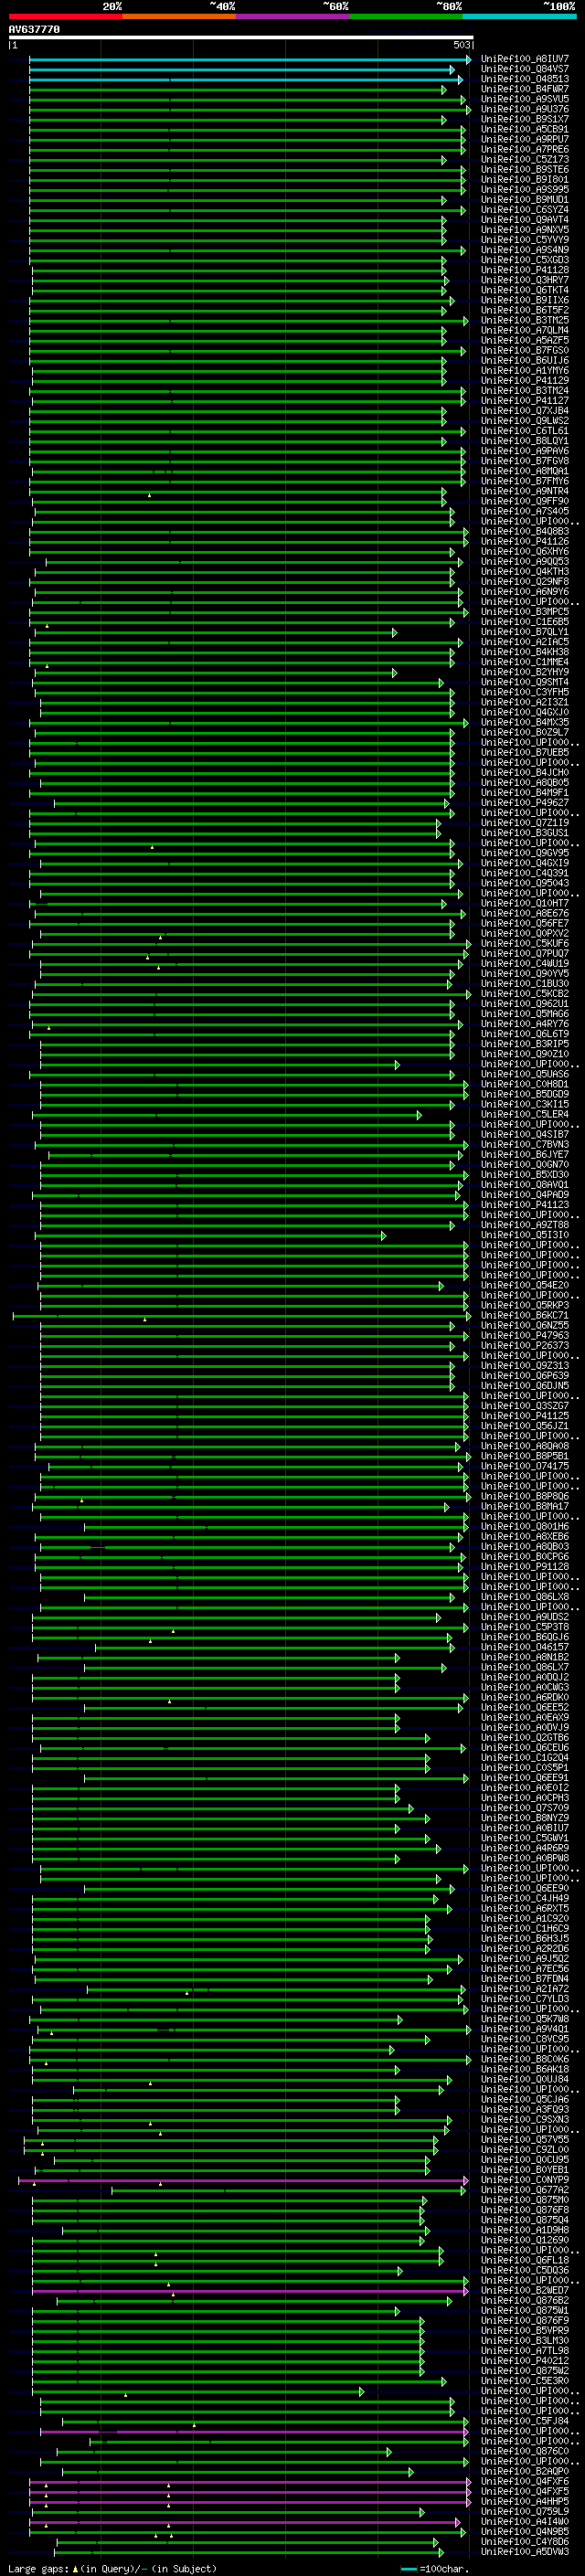Open hit UniRef100_B4FWR7

coord(525,89)
